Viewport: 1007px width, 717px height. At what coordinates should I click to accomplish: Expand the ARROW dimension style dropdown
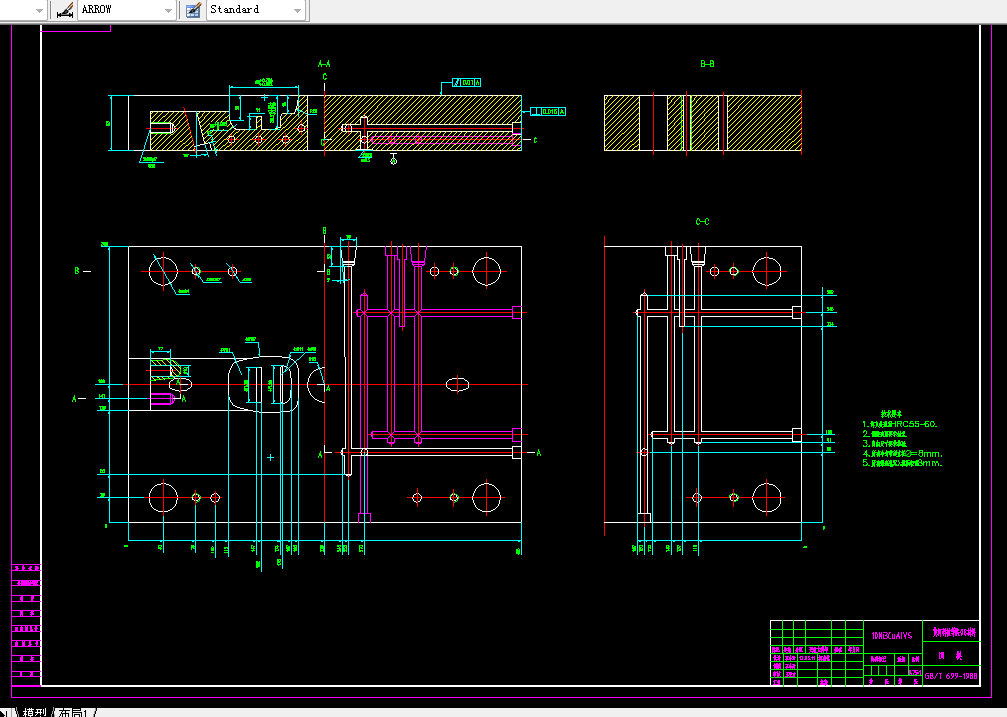tap(168, 10)
